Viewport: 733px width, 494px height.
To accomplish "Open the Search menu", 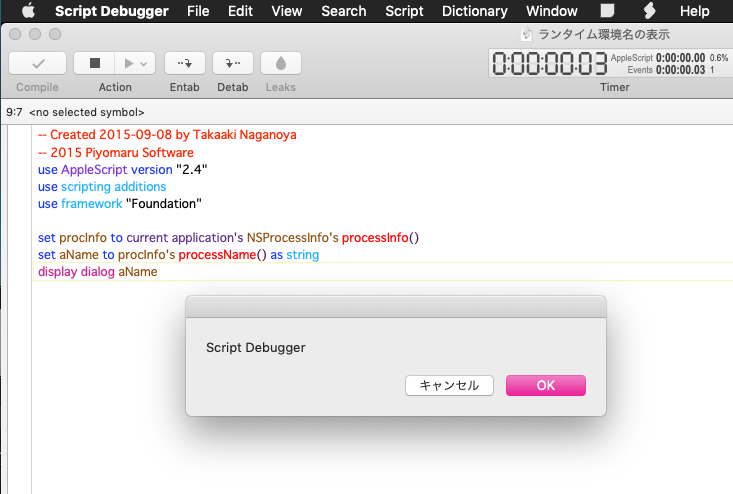I will click(x=344, y=11).
